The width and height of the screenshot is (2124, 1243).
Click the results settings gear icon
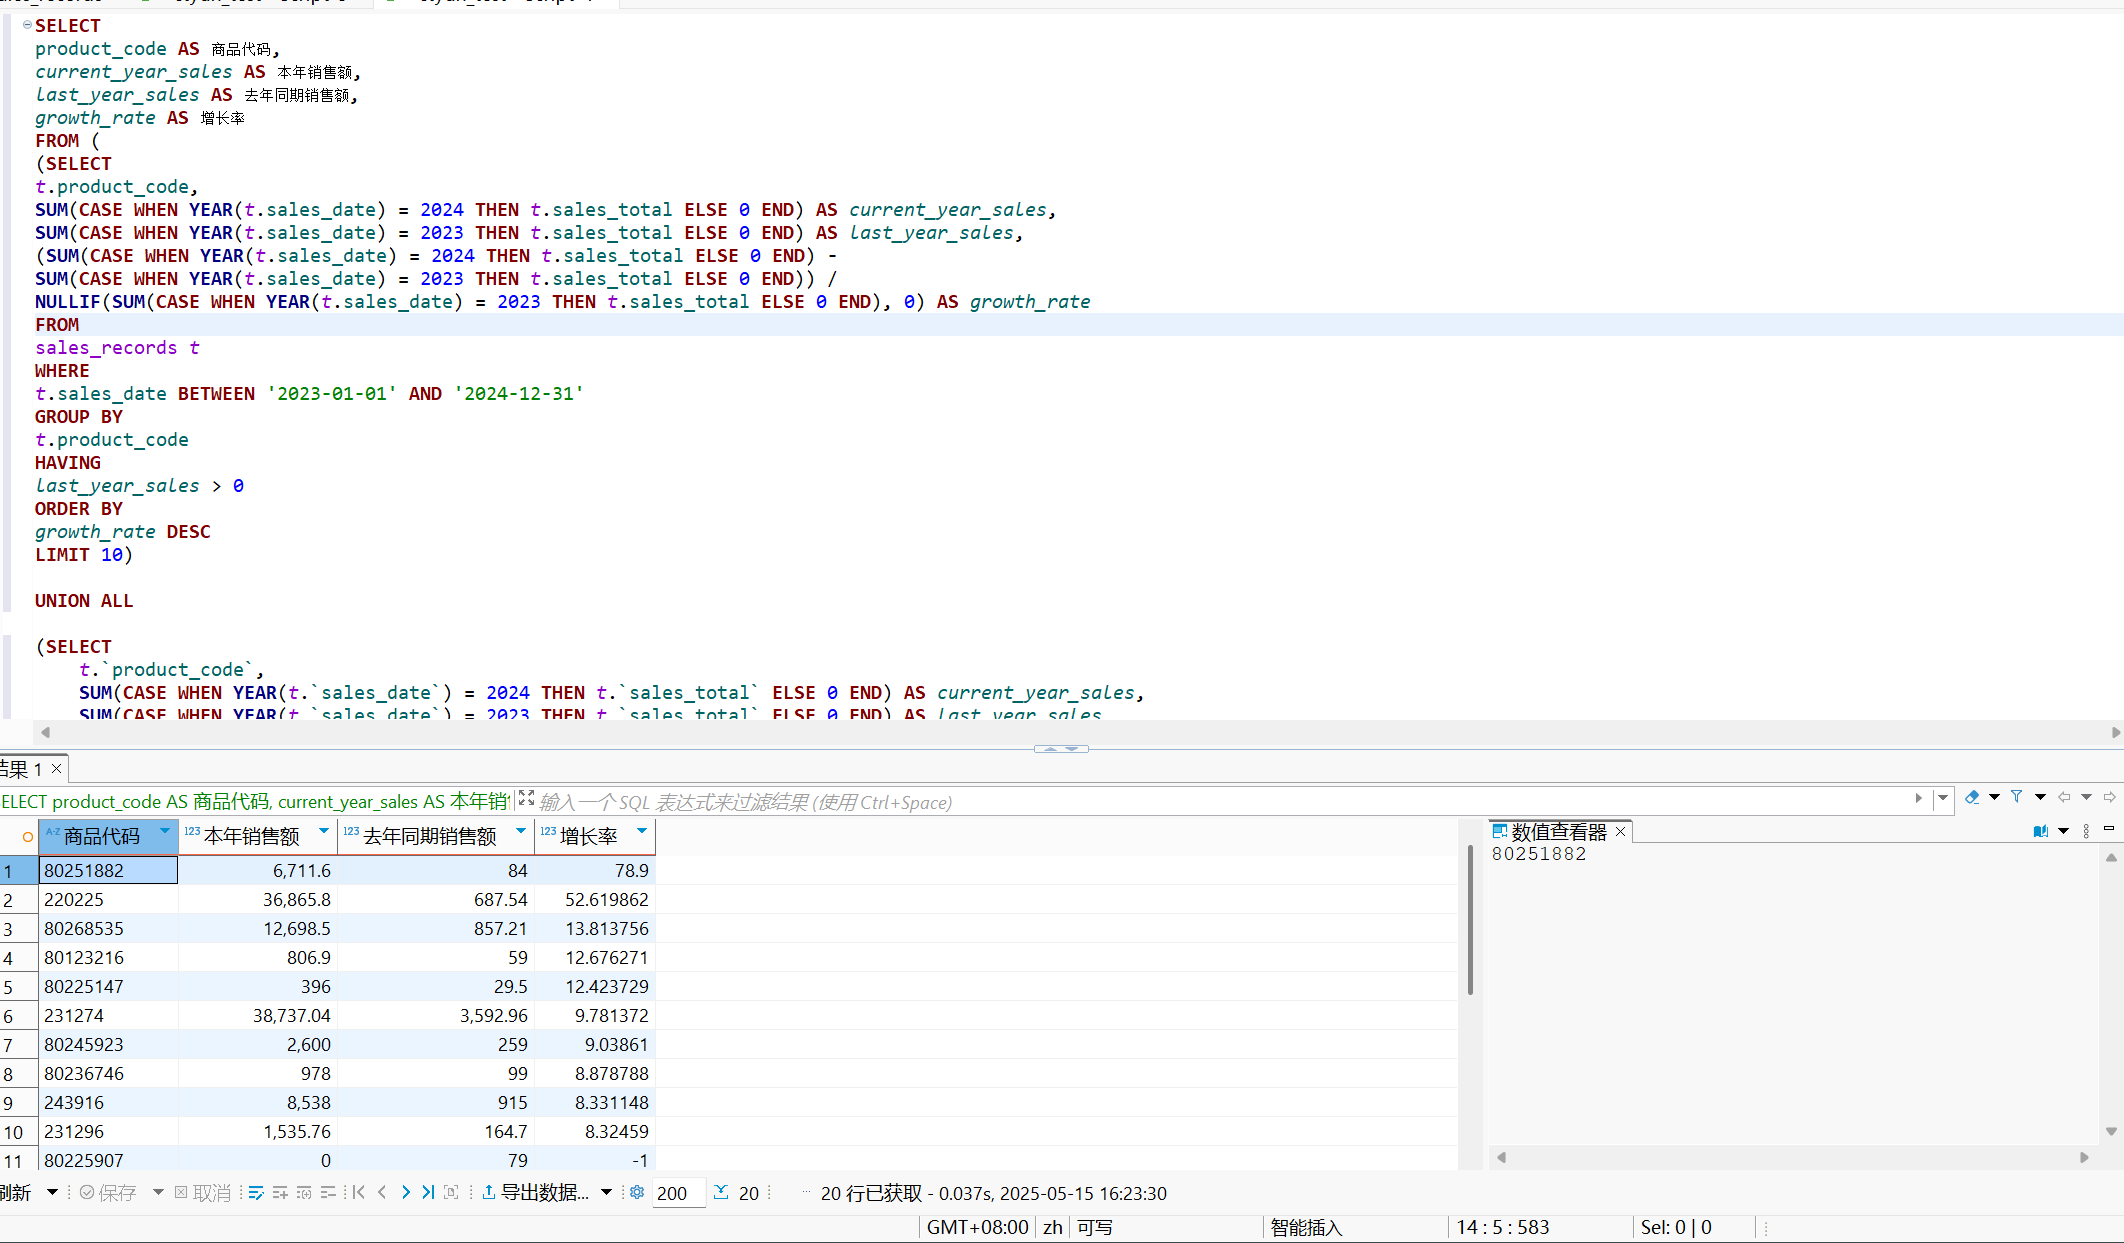point(637,1192)
